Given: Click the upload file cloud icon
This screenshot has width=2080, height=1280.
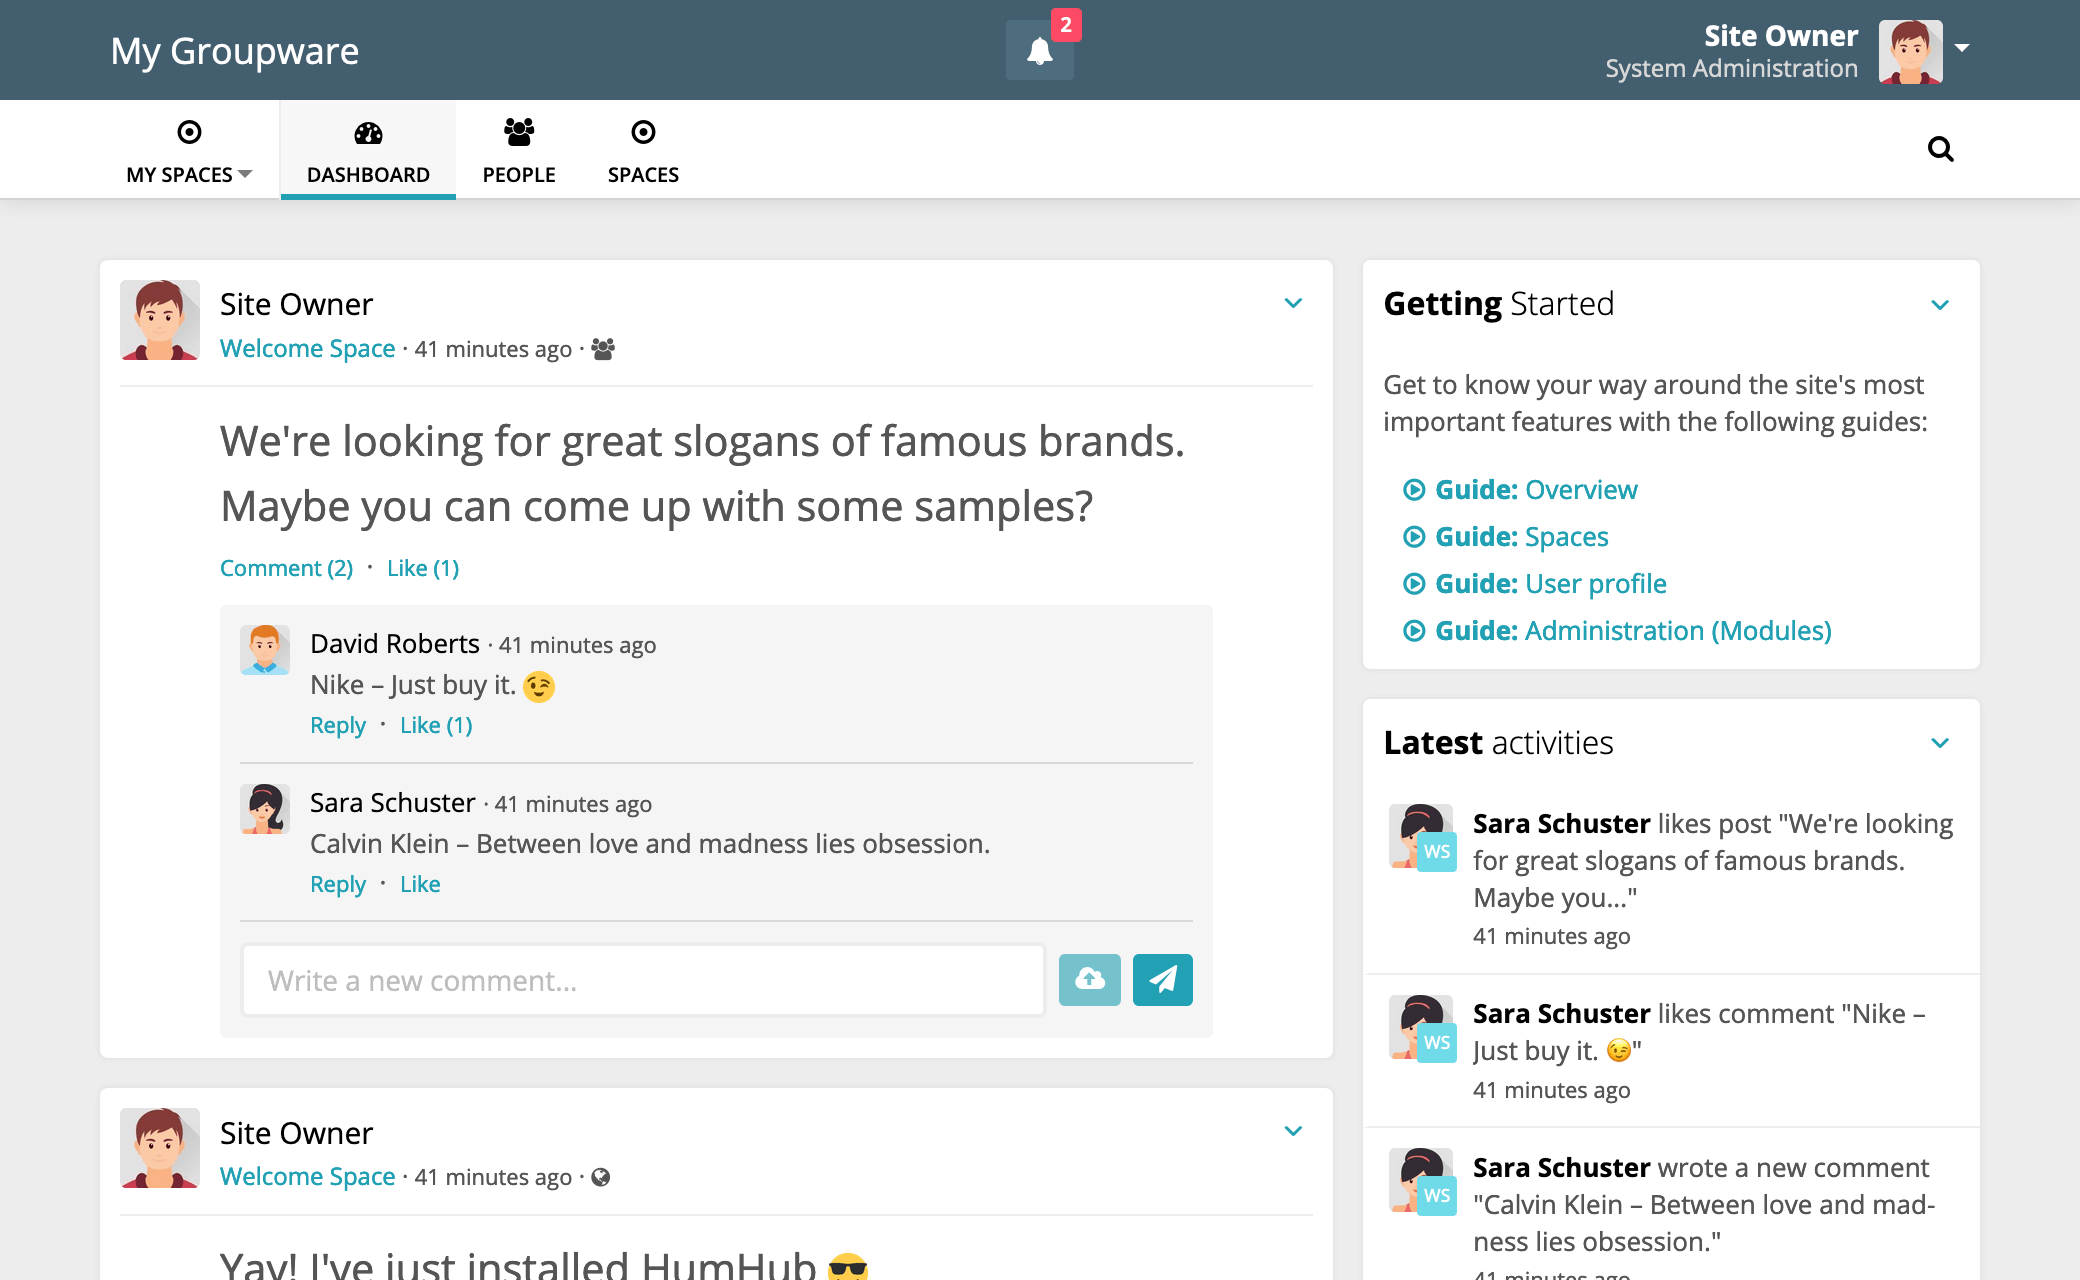Looking at the screenshot, I should click(x=1089, y=980).
